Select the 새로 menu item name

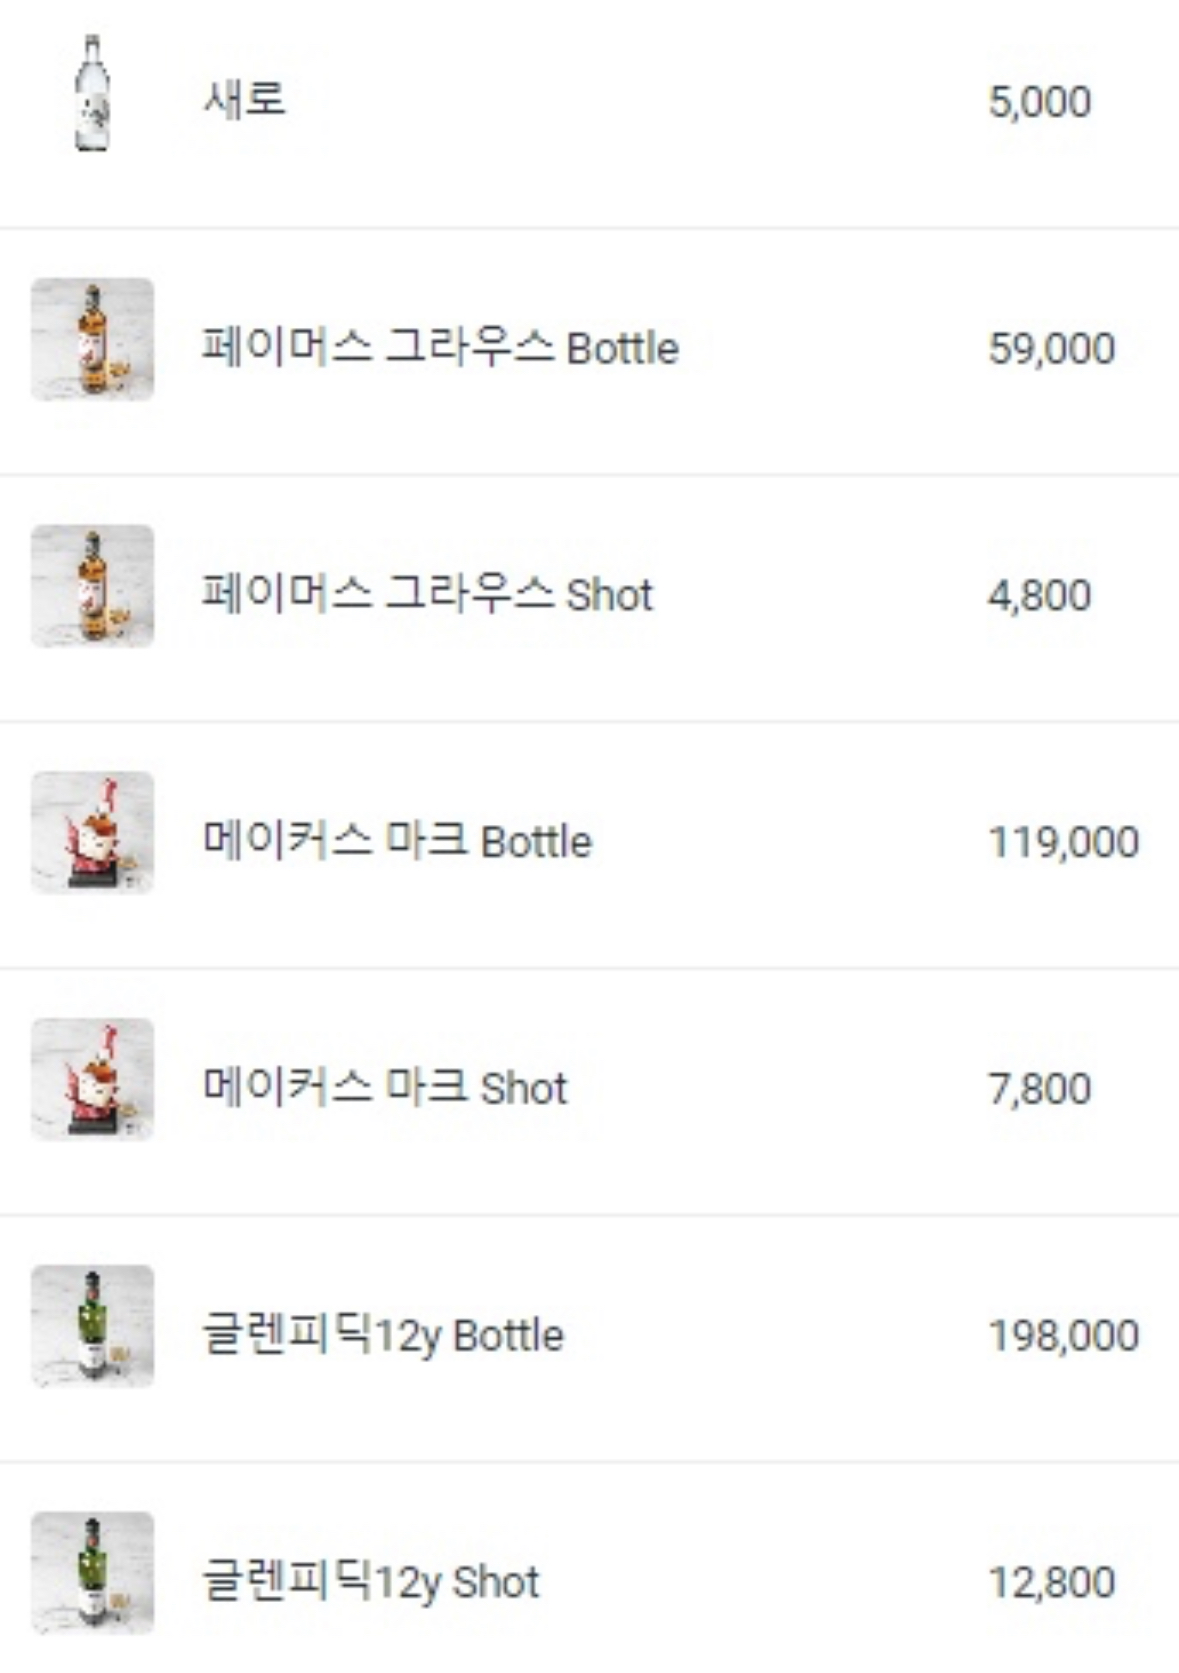coord(245,99)
